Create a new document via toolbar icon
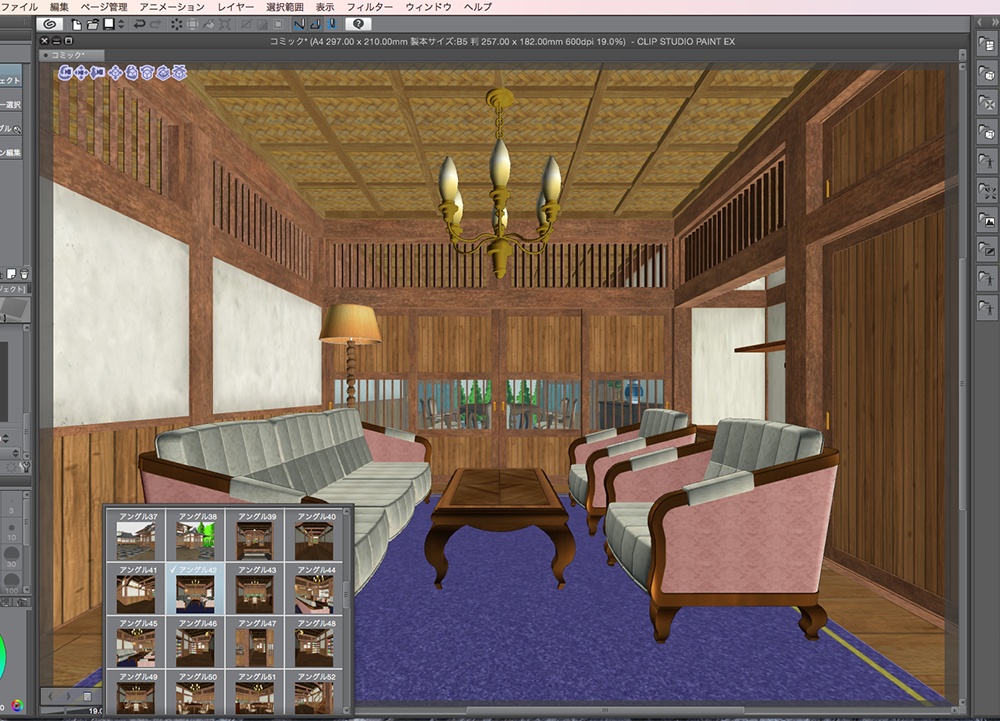This screenshot has height=721, width=1000. point(77,24)
